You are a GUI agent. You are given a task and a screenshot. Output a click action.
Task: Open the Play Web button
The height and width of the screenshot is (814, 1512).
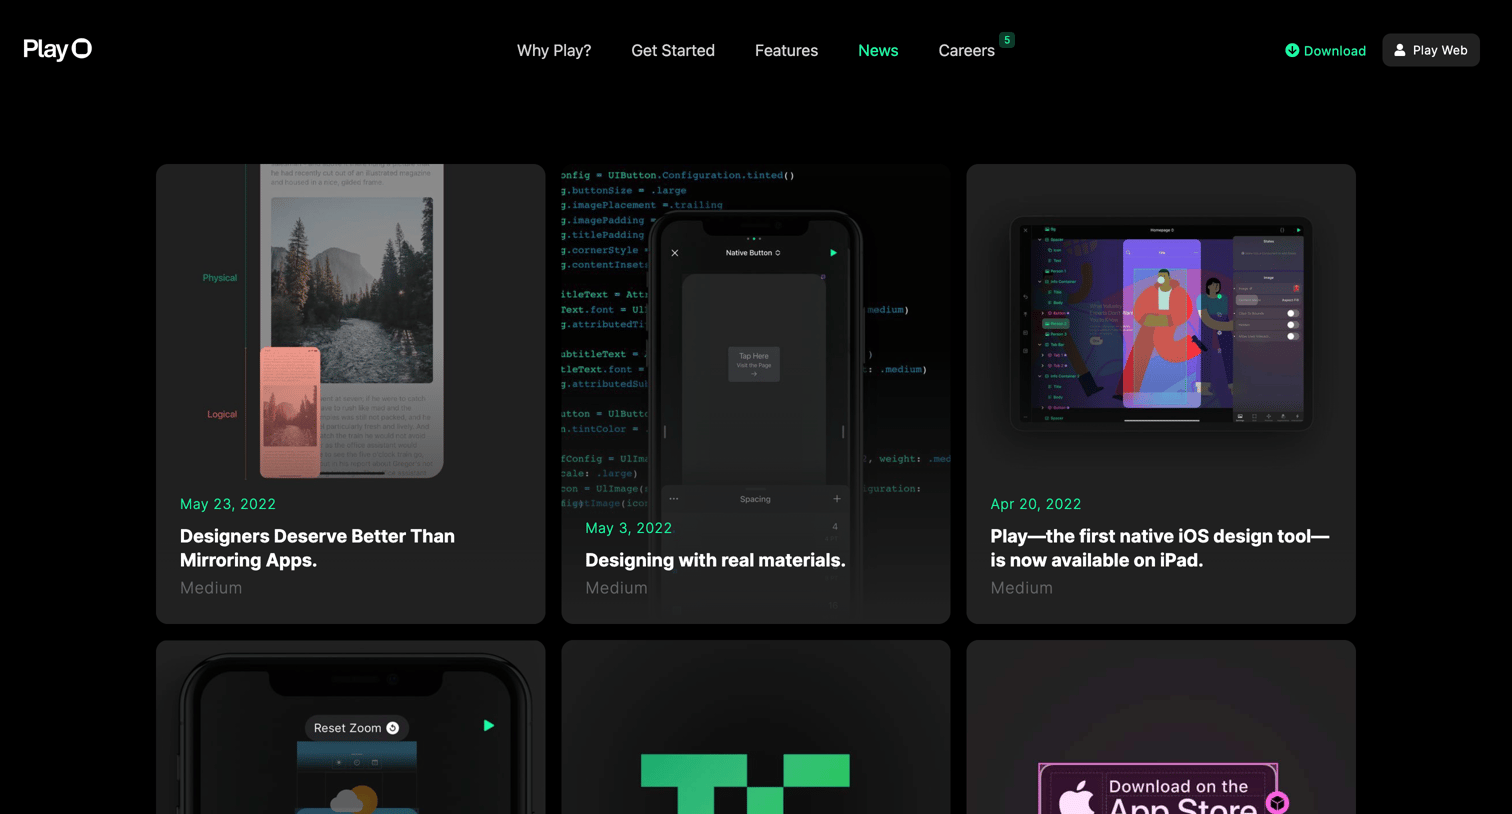click(x=1431, y=50)
